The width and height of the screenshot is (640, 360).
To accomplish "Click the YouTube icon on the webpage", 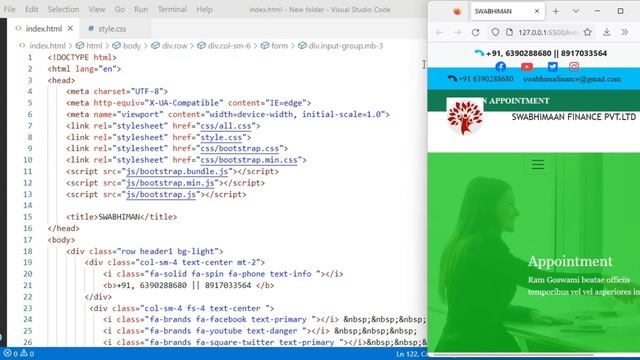I will [x=527, y=67].
